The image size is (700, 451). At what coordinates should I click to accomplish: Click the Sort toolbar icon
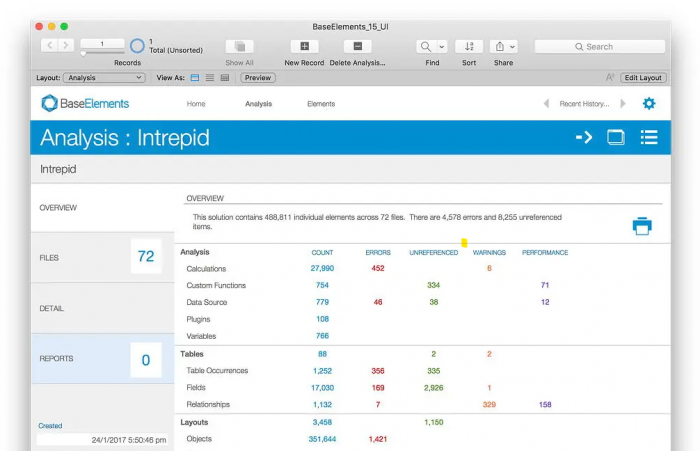tap(469, 46)
